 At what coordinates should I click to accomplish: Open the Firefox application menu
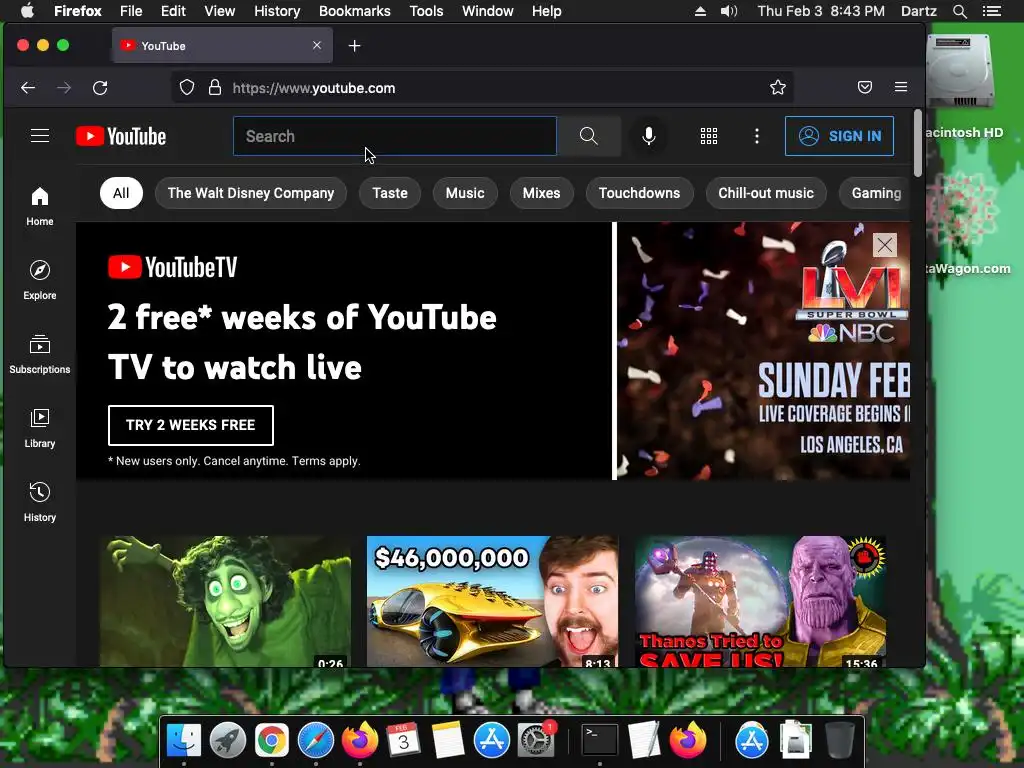[901, 88]
